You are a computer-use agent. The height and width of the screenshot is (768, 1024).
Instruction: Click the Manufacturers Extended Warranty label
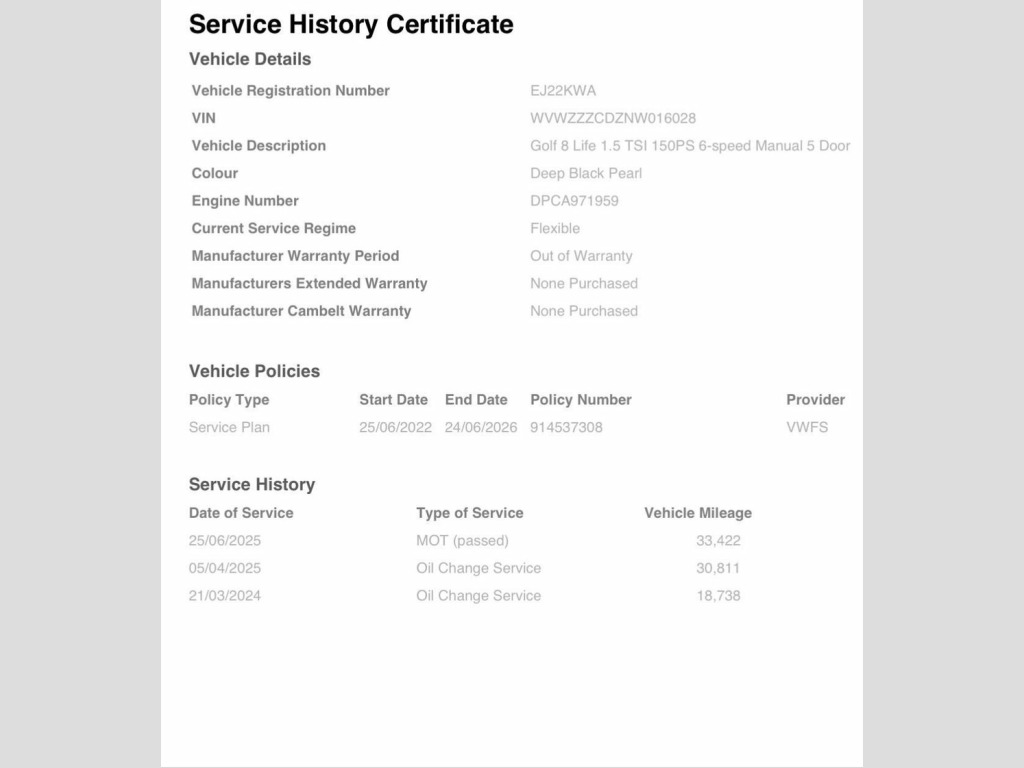pos(309,283)
